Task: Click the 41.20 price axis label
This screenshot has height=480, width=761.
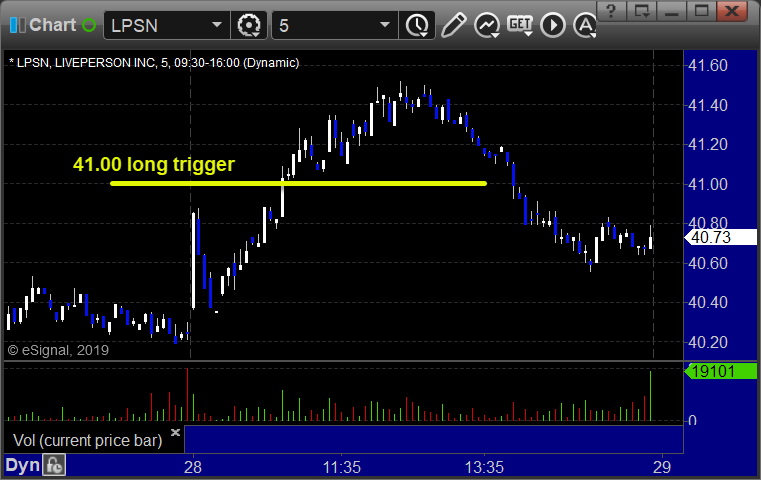Action: point(708,144)
